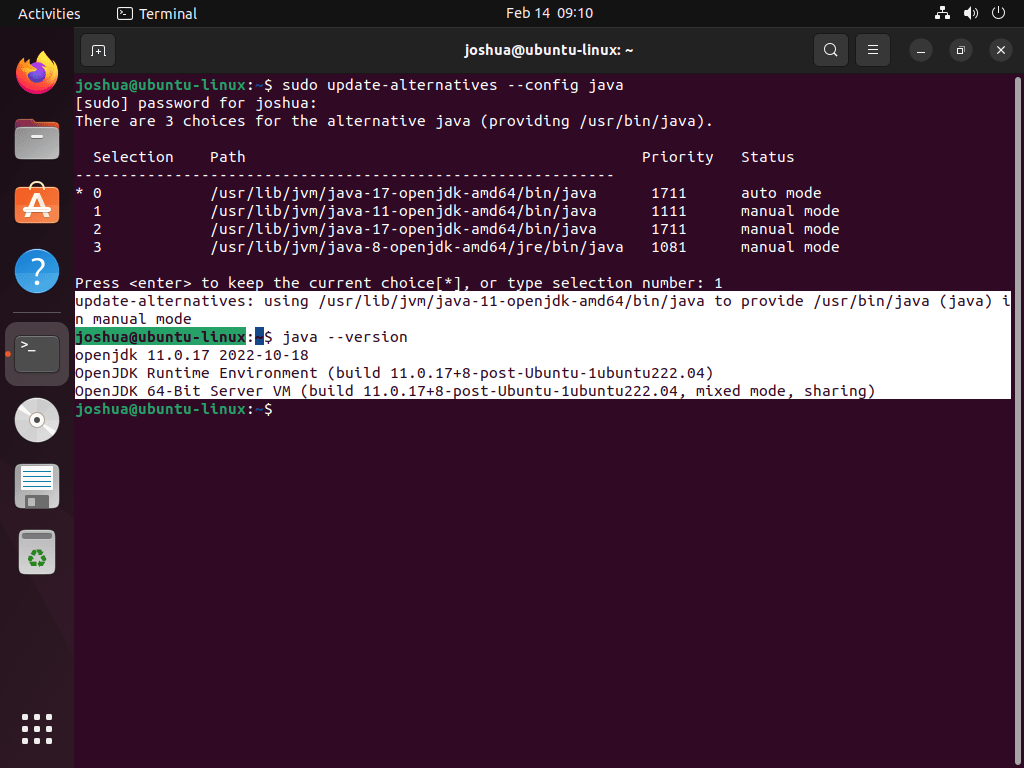Screen dimensions: 1024x768
Task: Show Applications using the grid icon
Action: point(36,729)
